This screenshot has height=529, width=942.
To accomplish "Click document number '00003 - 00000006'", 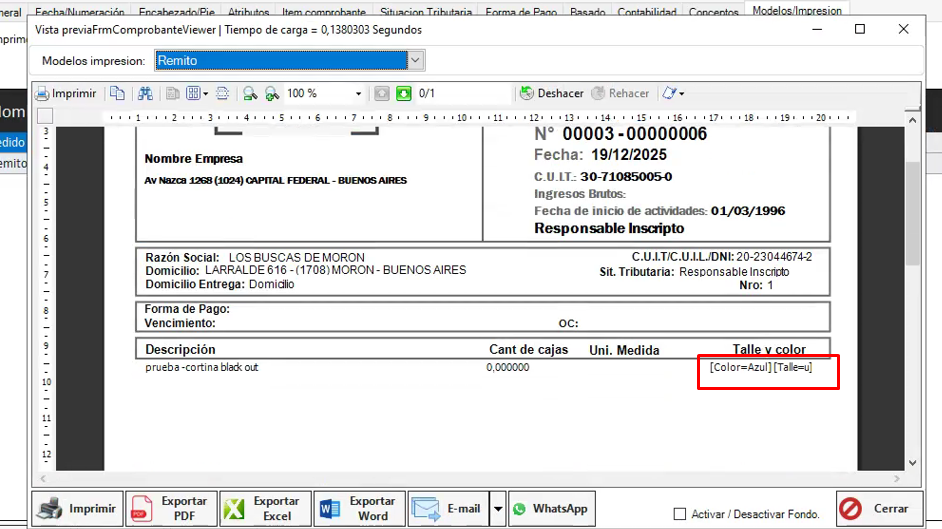I will point(634,134).
